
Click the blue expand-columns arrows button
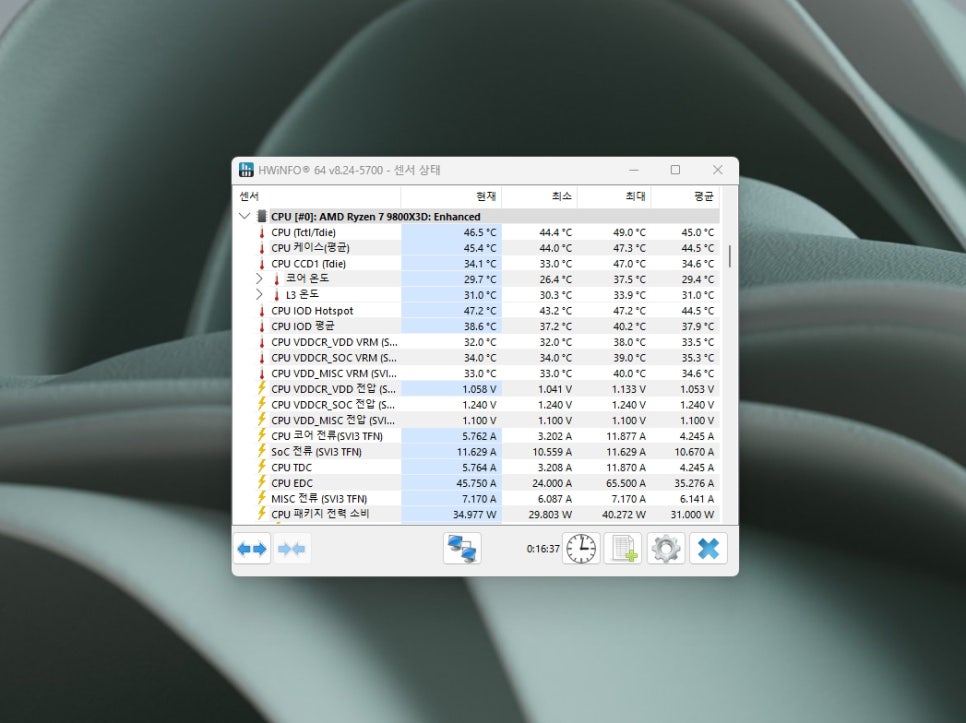coord(253,549)
